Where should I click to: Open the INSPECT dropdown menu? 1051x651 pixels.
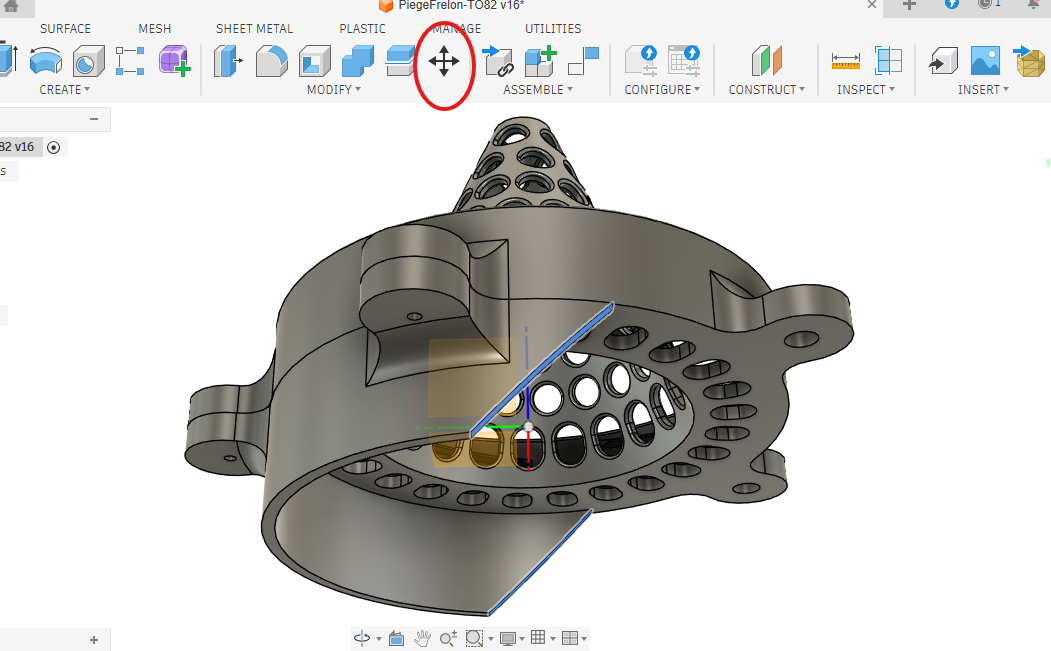point(865,90)
